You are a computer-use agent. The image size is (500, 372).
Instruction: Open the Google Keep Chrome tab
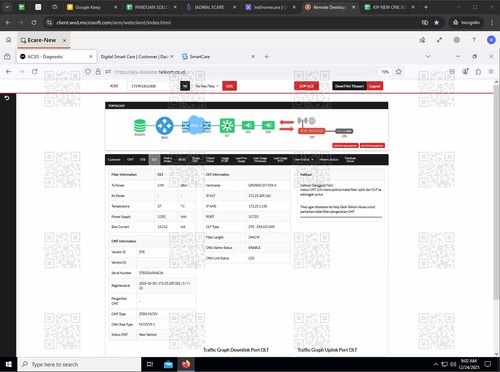[x=92, y=7]
